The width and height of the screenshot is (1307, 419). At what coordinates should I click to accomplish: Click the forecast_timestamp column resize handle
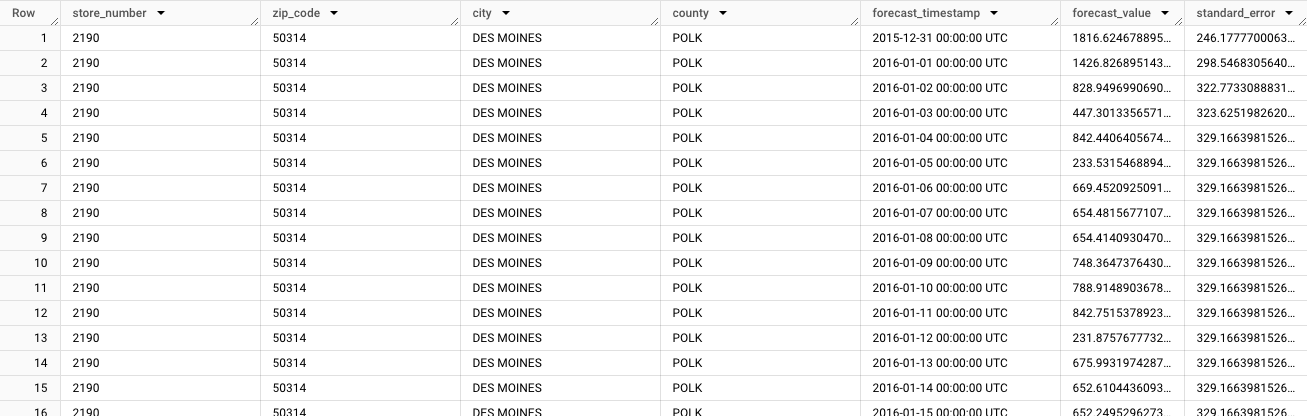click(x=1055, y=20)
